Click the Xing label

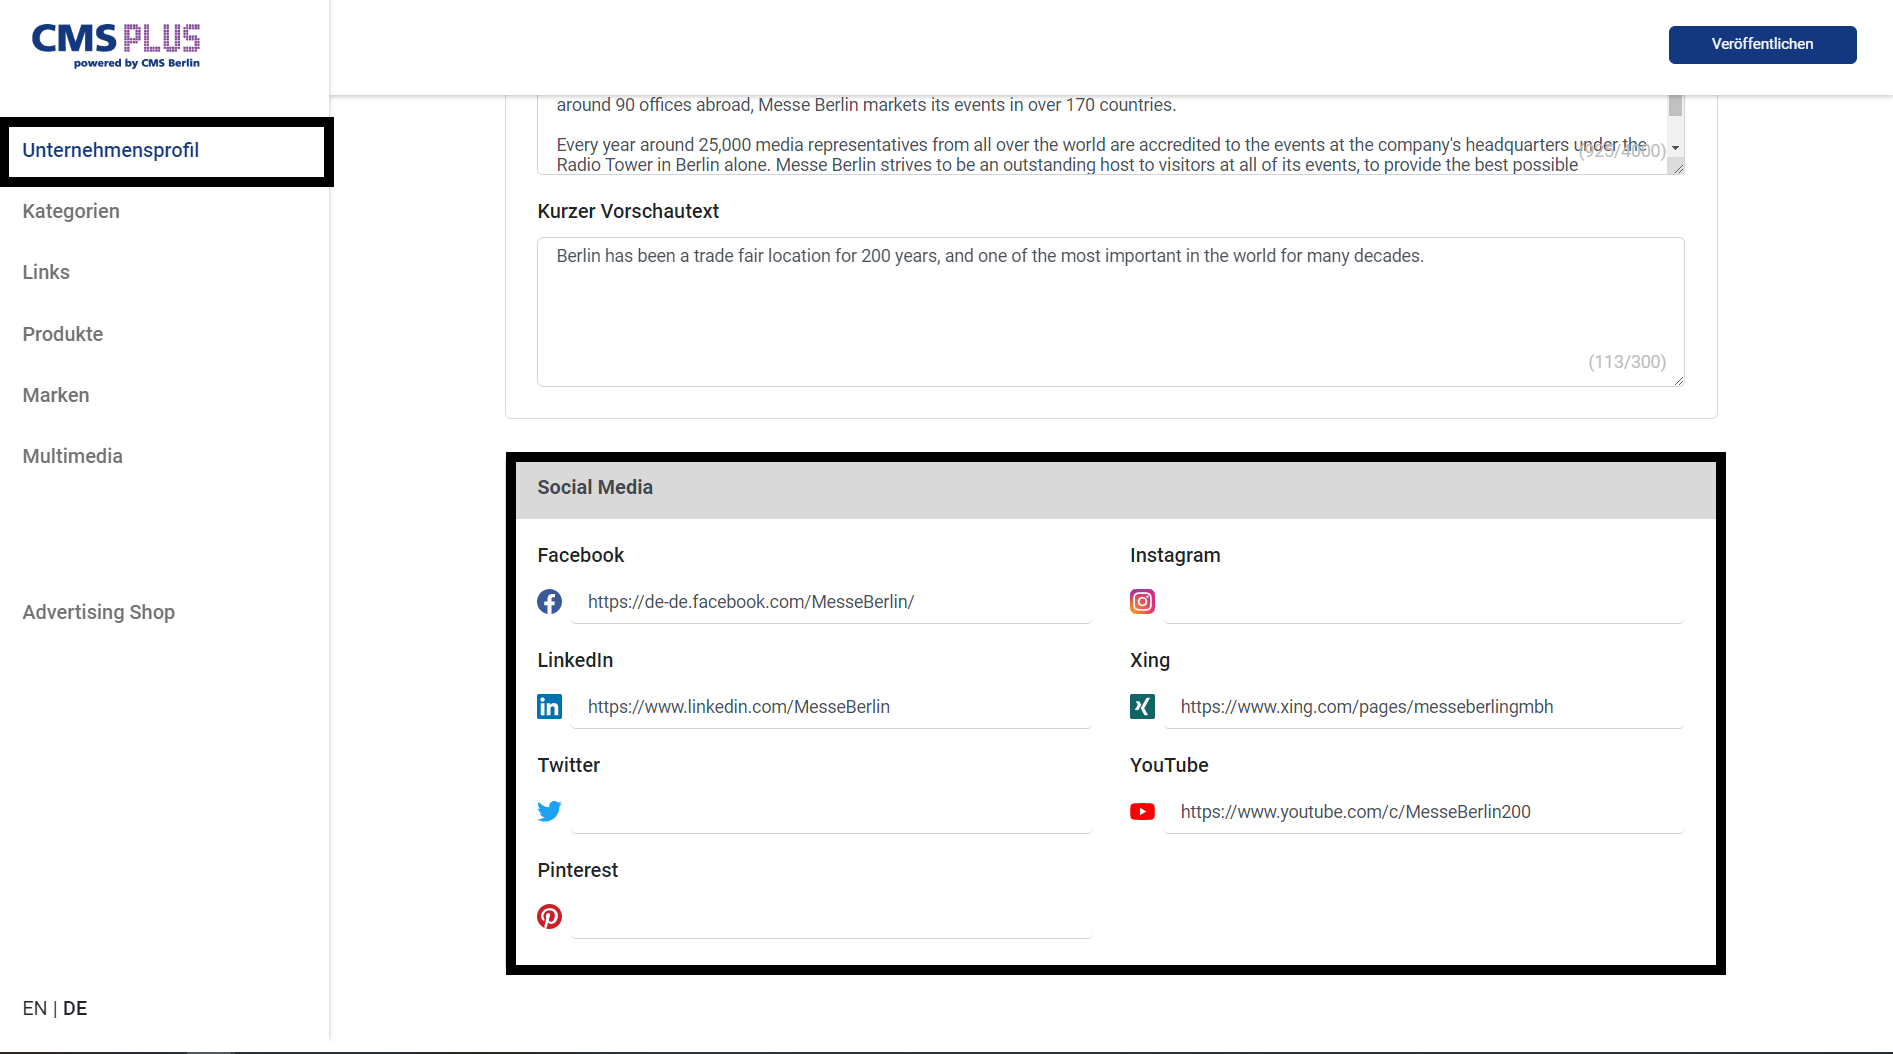[1150, 660]
